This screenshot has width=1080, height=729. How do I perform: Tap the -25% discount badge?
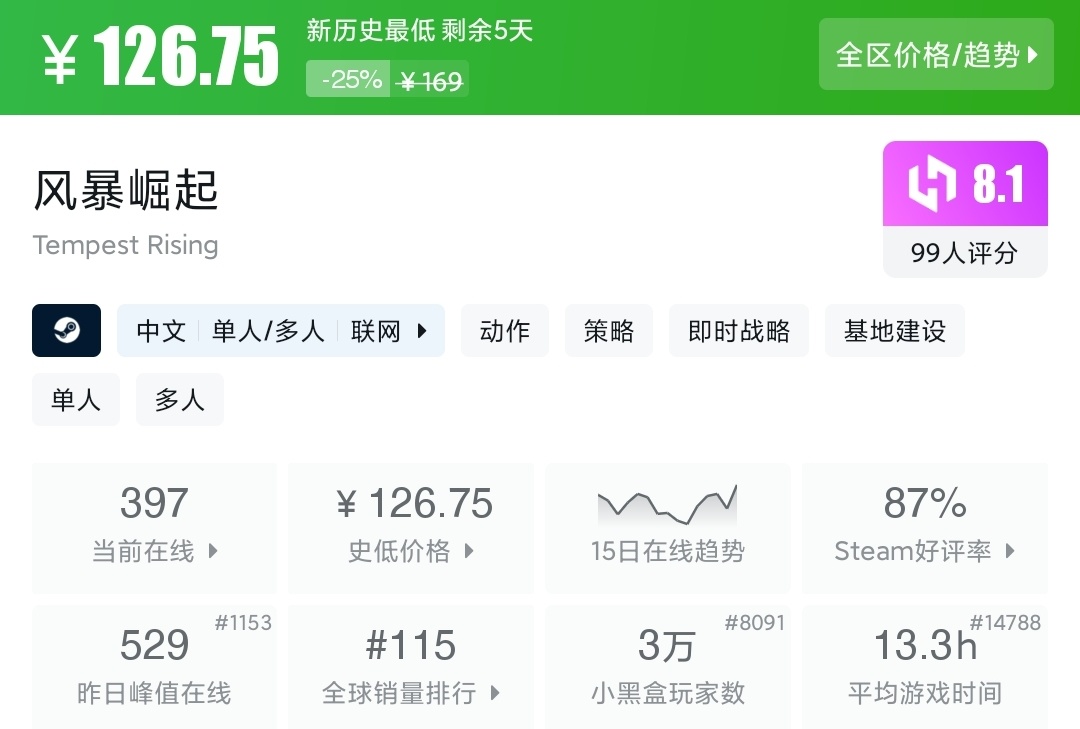point(352,80)
